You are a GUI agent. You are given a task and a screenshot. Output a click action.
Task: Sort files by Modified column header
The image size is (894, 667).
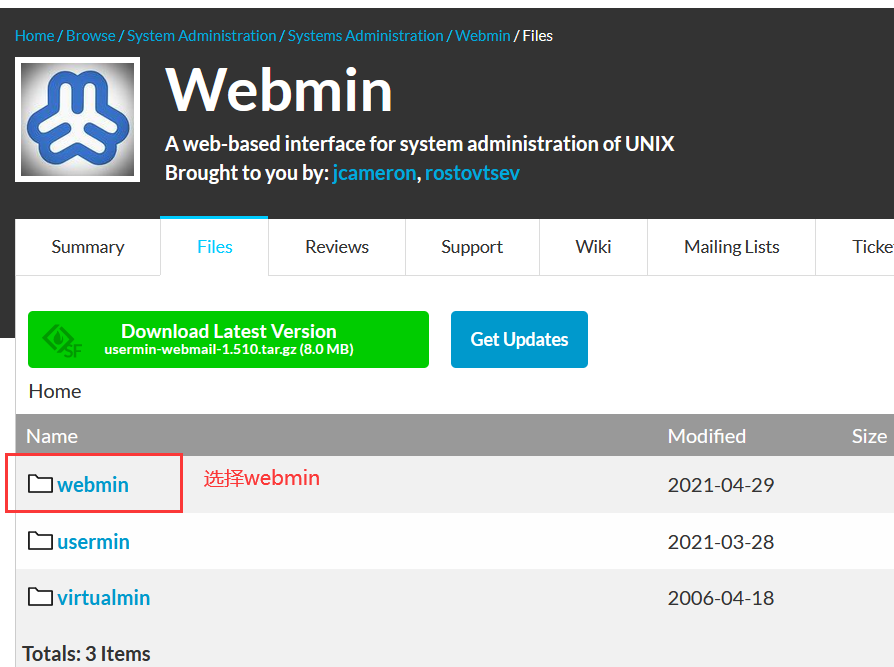pos(706,436)
